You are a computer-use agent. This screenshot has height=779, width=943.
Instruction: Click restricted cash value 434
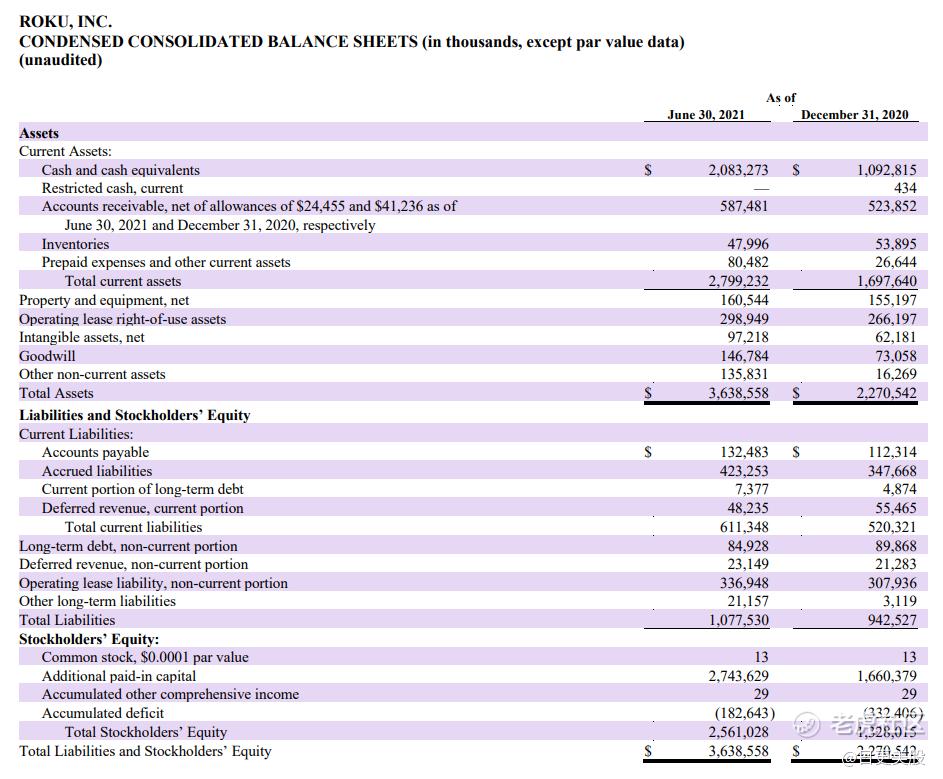pyautogui.click(x=905, y=188)
